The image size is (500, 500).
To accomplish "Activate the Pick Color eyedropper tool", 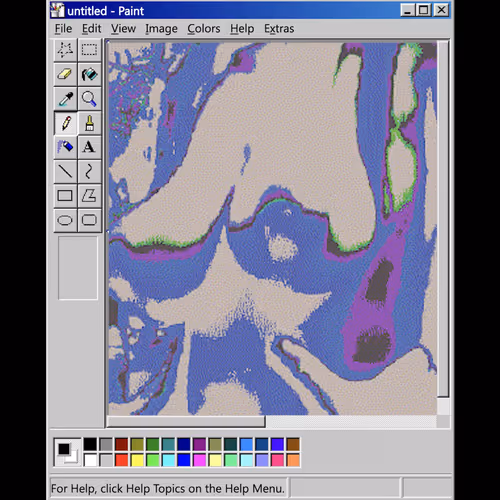I will click(65, 99).
